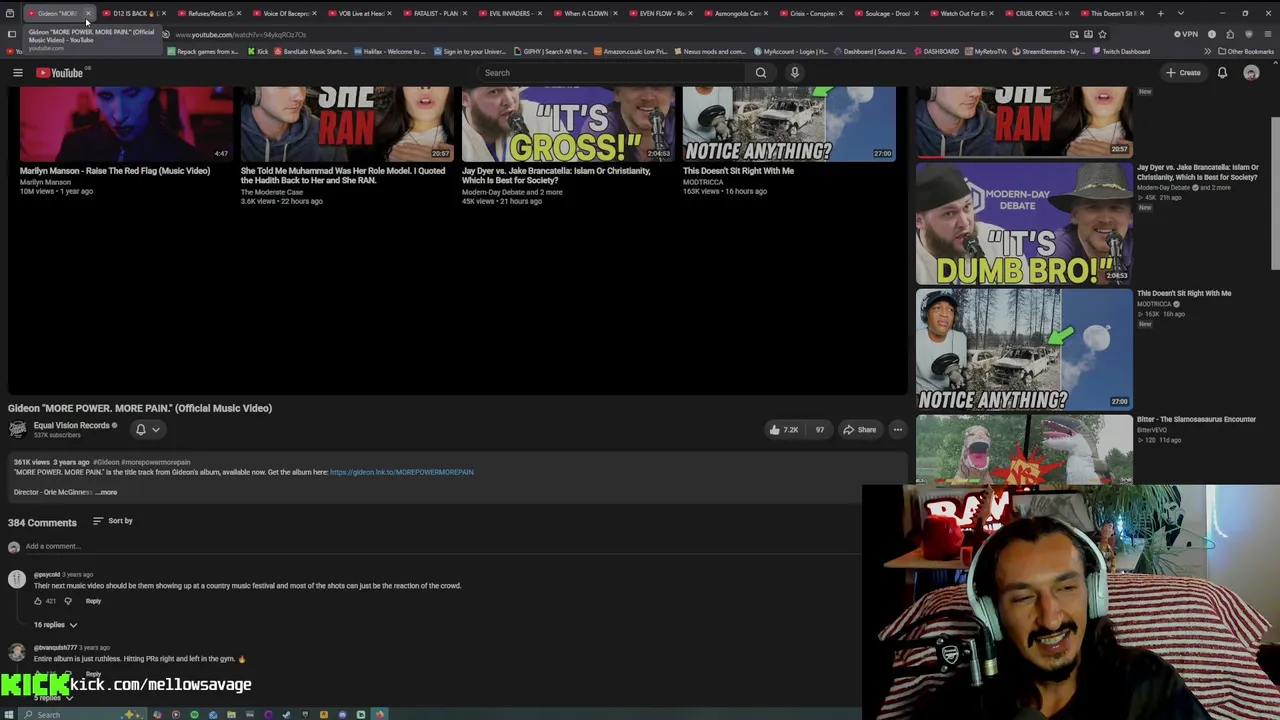Start voice search with microphone icon
1280x720 pixels.
tap(795, 73)
